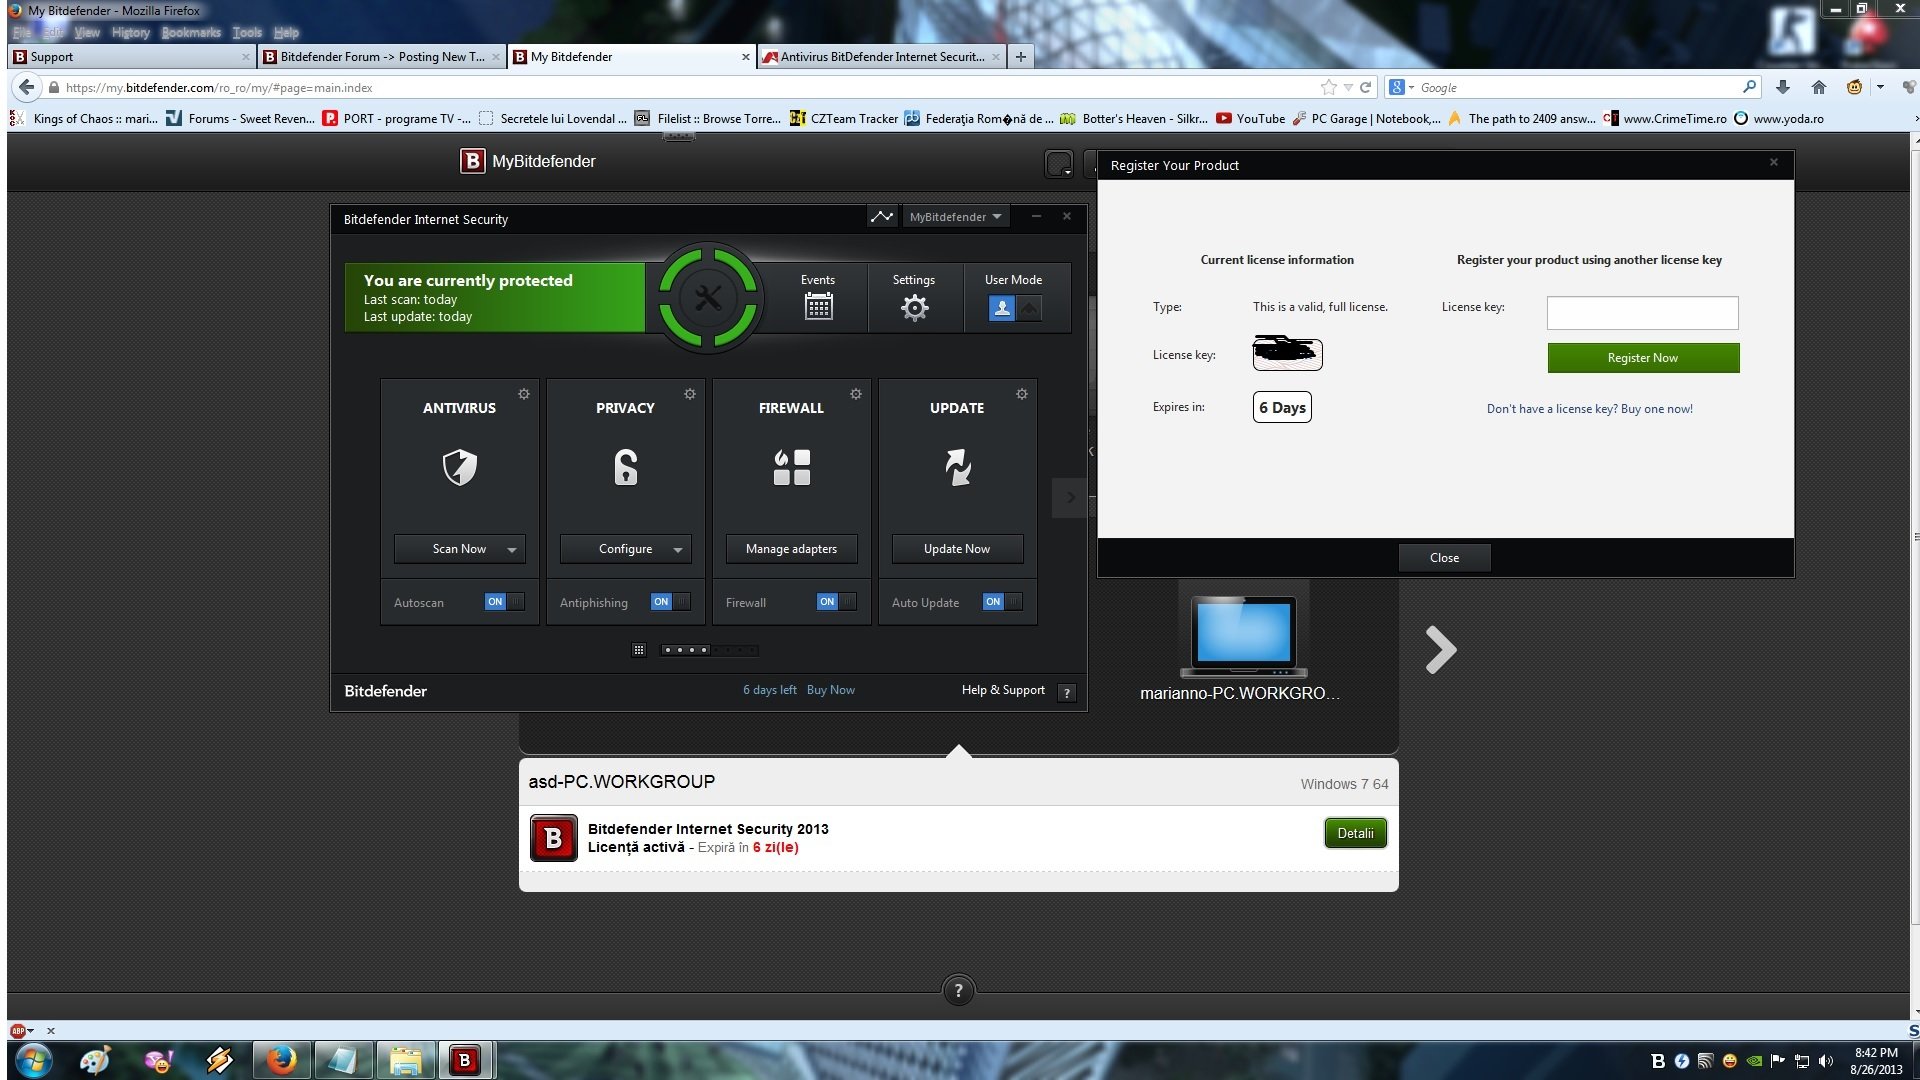This screenshot has width=1920, height=1080.
Task: Click the activity graph icon in title bar
Action: (881, 216)
